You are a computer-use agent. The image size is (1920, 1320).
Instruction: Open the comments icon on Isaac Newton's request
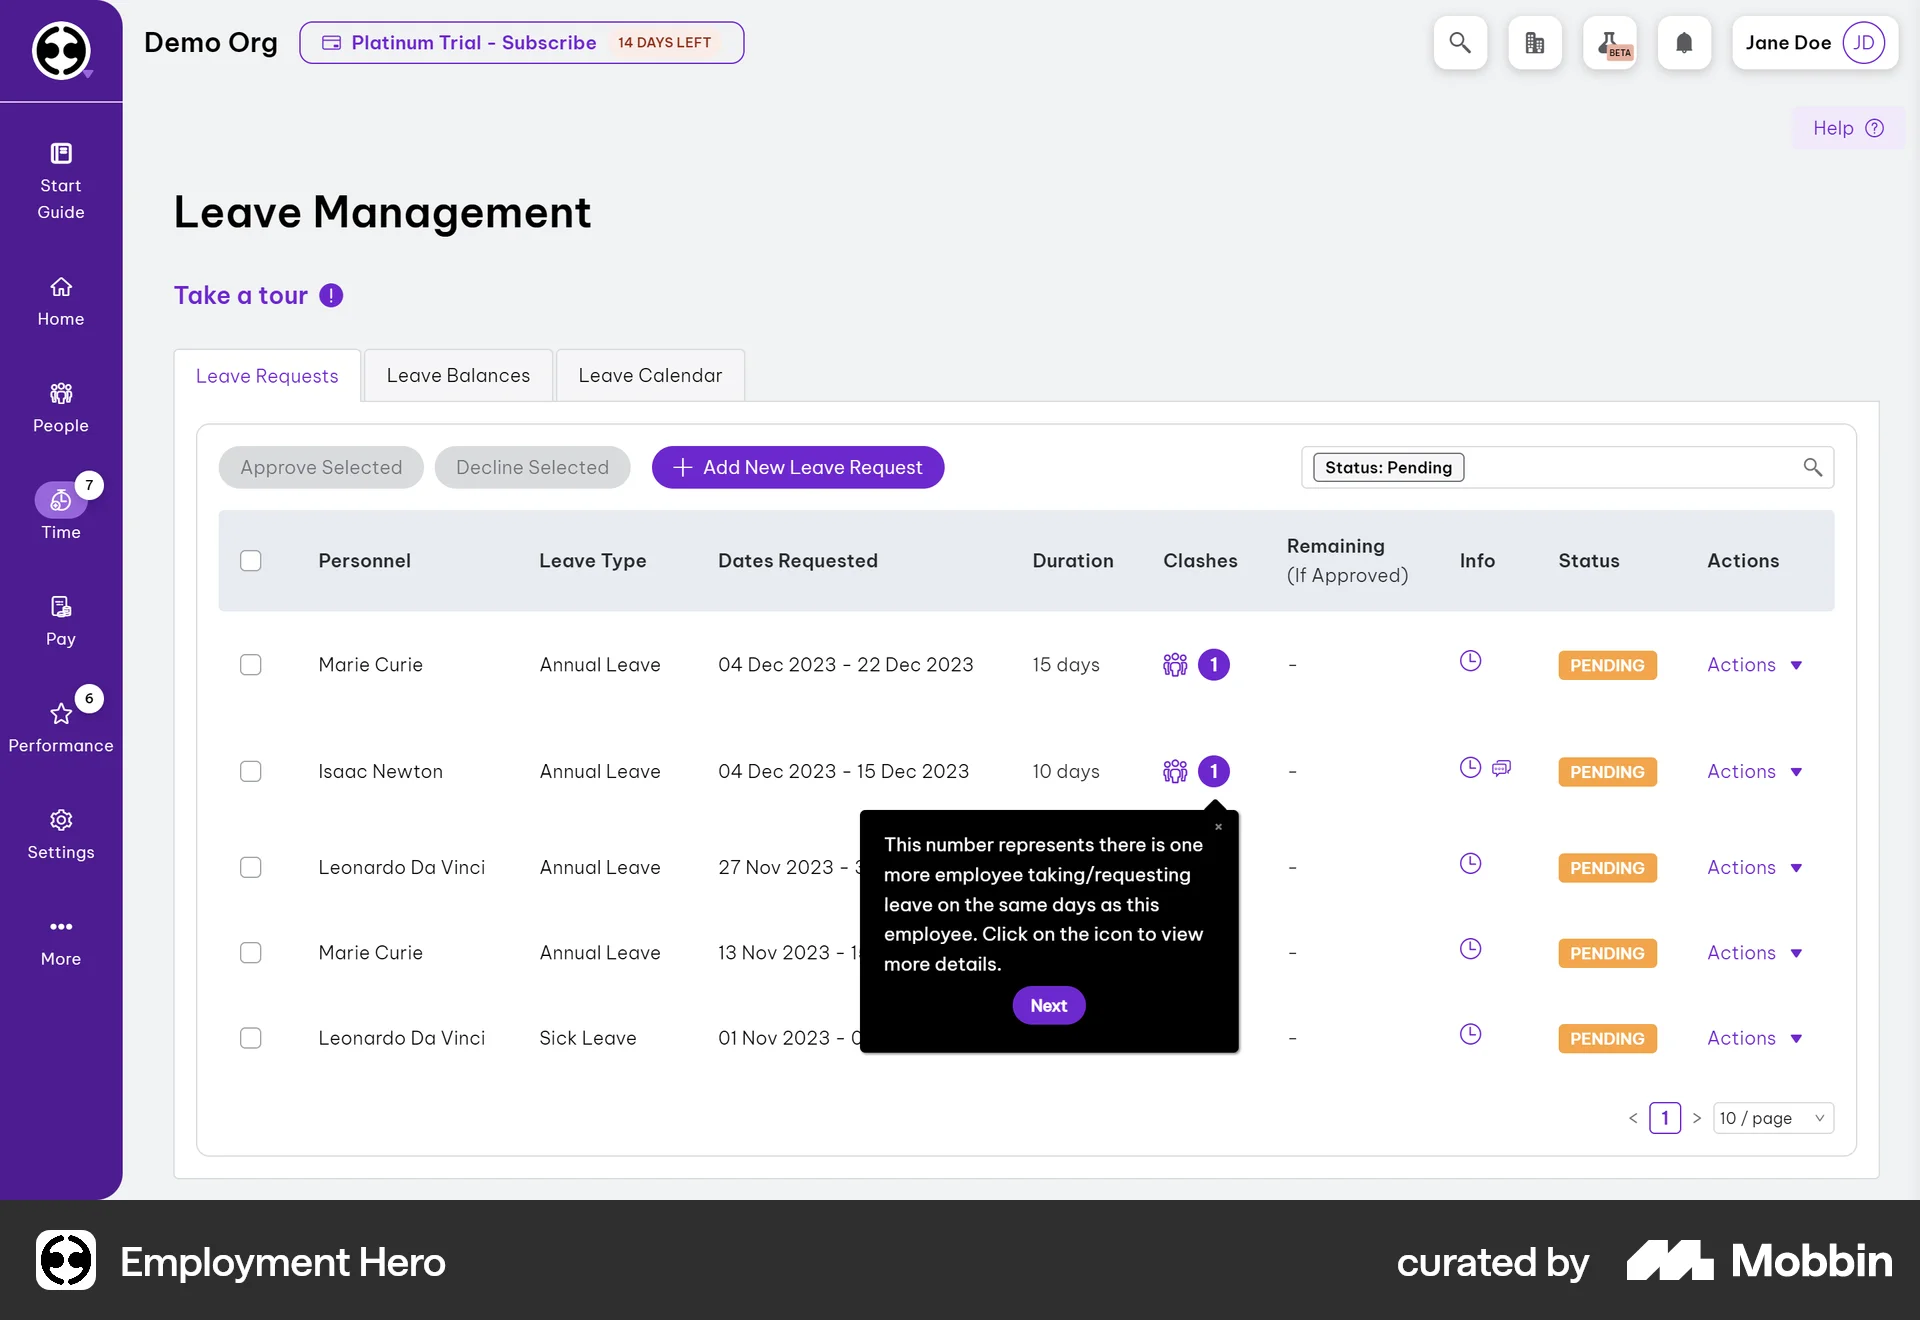tap(1500, 768)
